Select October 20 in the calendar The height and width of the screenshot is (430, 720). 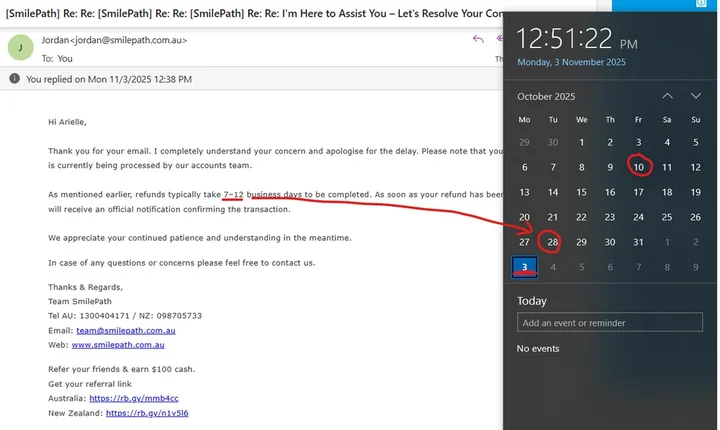[524, 217]
